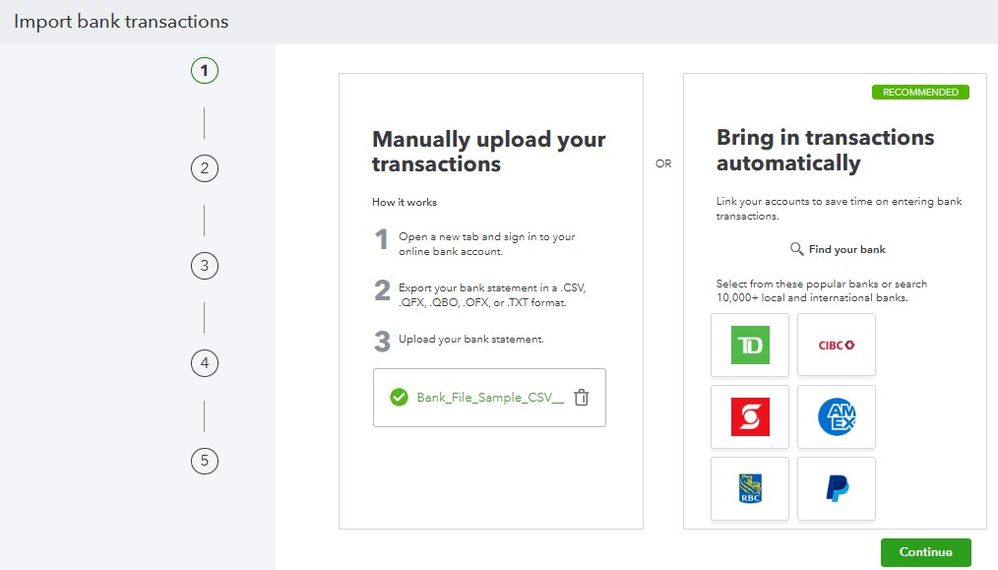Viewport: 998px width, 570px height.
Task: Select the TD bank logo tile
Action: (750, 345)
